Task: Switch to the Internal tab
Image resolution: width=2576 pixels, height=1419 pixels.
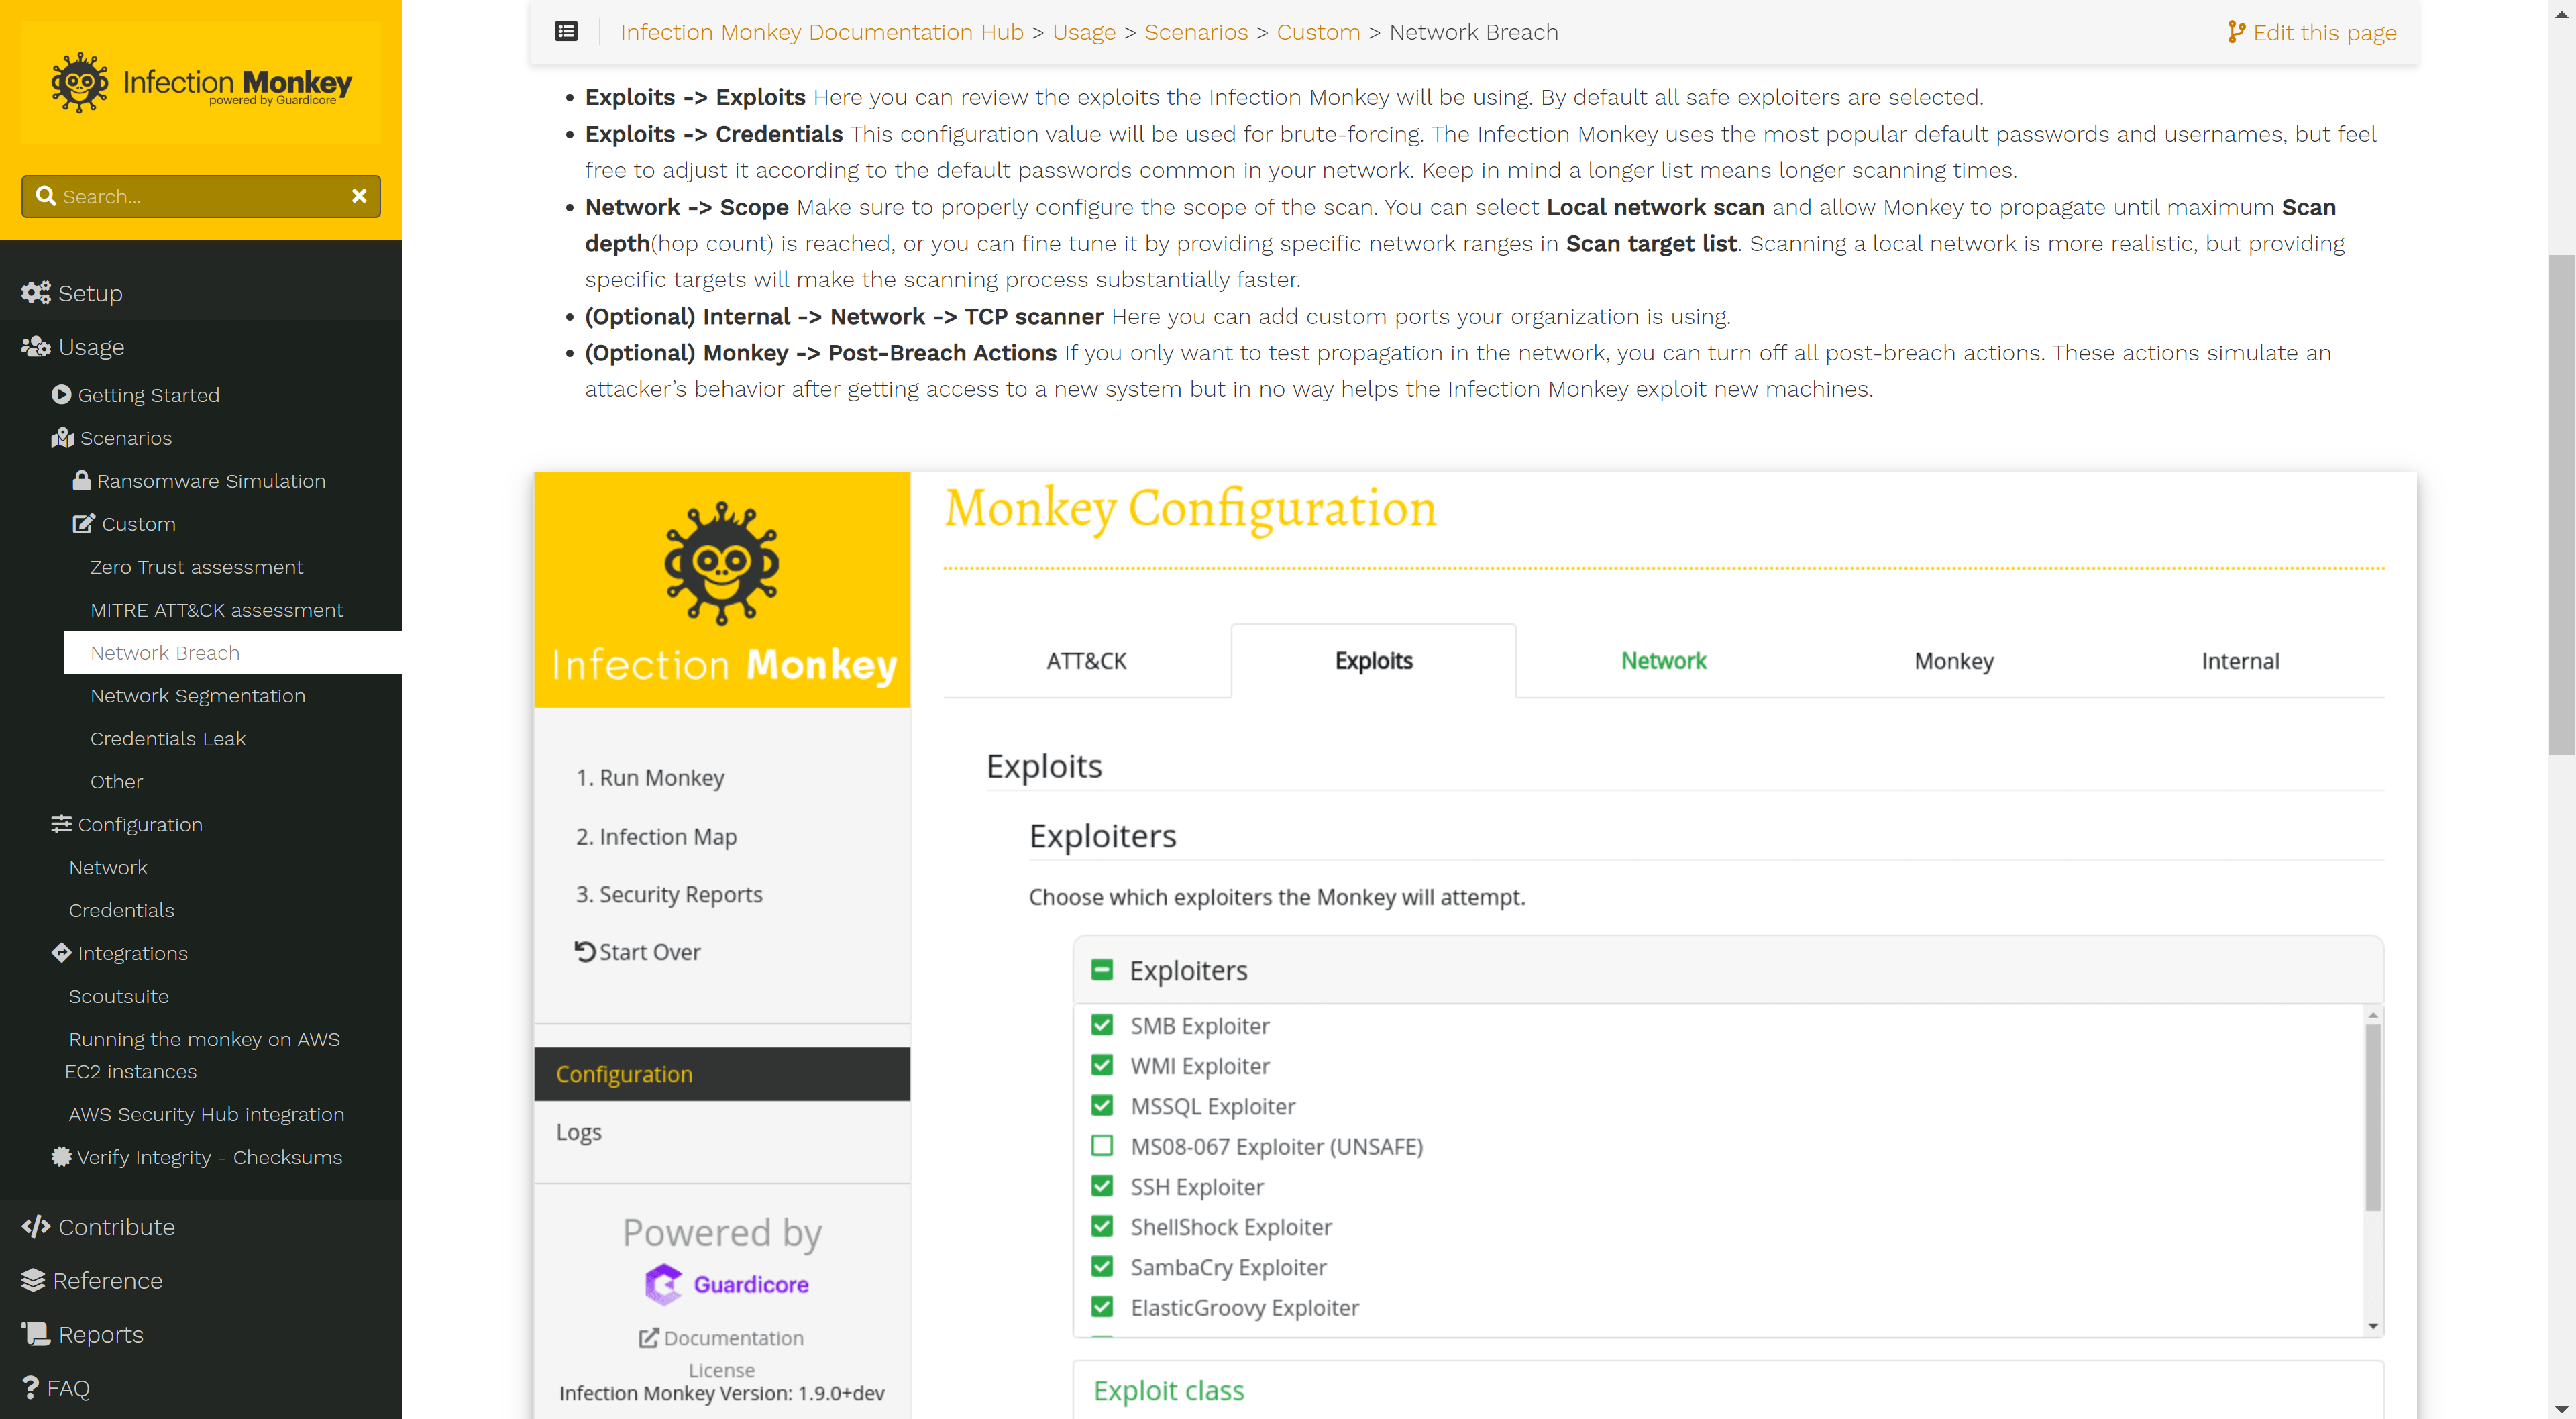Action: click(x=2240, y=661)
